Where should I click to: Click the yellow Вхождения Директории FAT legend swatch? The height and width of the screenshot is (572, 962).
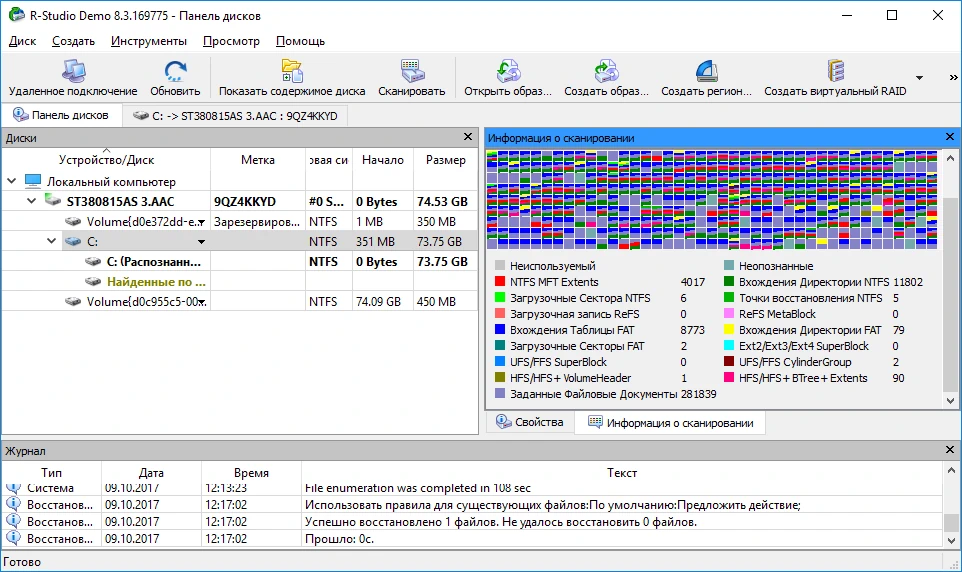click(729, 330)
